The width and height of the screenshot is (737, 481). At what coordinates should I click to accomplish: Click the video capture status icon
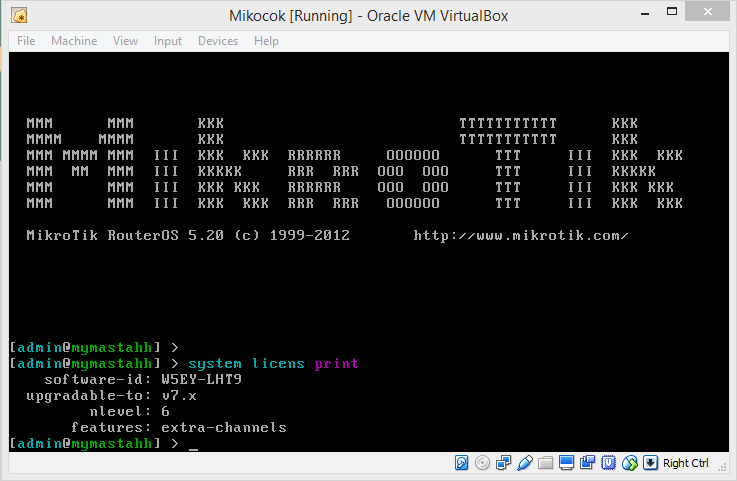(588, 463)
